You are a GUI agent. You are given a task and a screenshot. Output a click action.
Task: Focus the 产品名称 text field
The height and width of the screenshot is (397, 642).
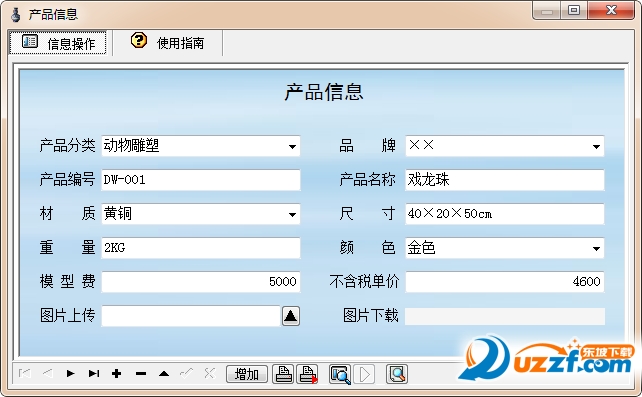tap(505, 180)
